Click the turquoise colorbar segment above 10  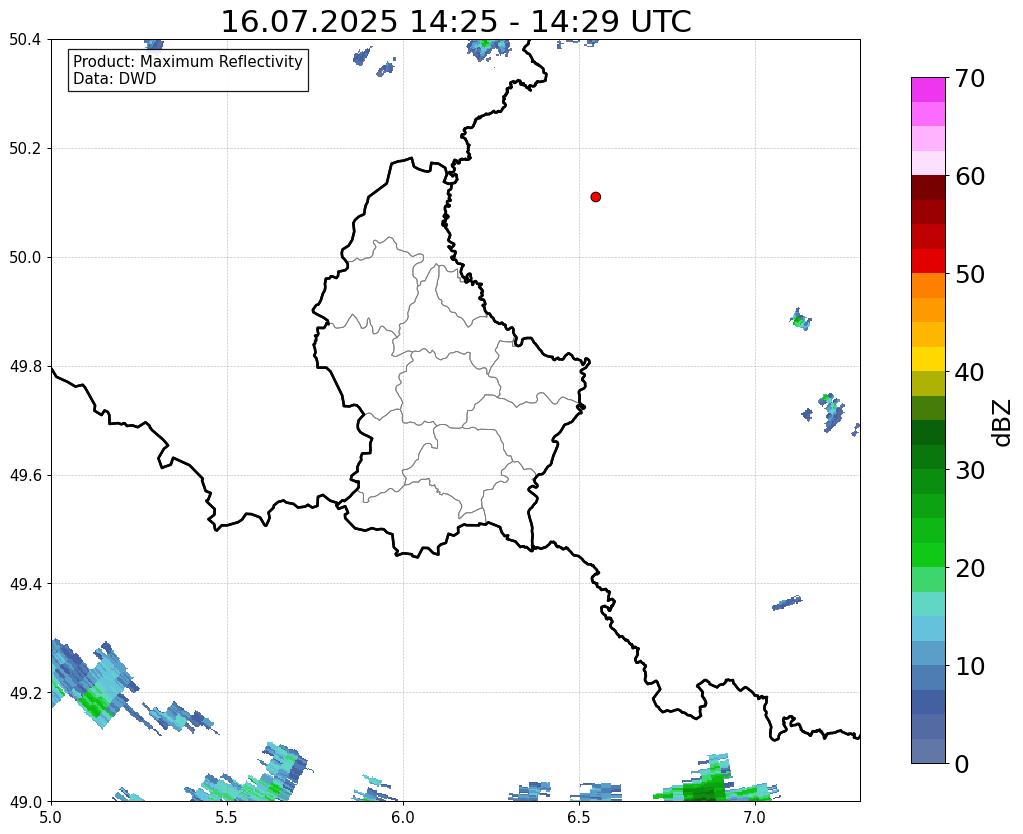pyautogui.click(x=928, y=604)
